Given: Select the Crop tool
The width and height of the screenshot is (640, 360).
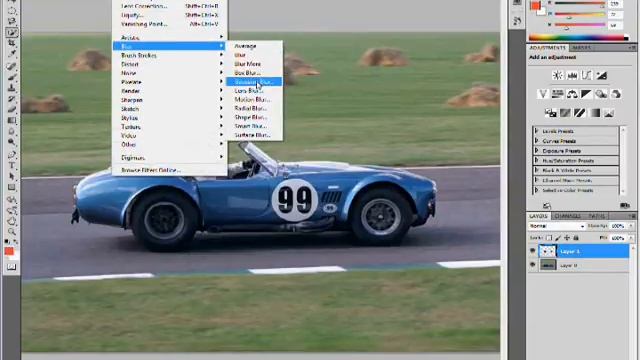Looking at the screenshot, I should point(12,43).
